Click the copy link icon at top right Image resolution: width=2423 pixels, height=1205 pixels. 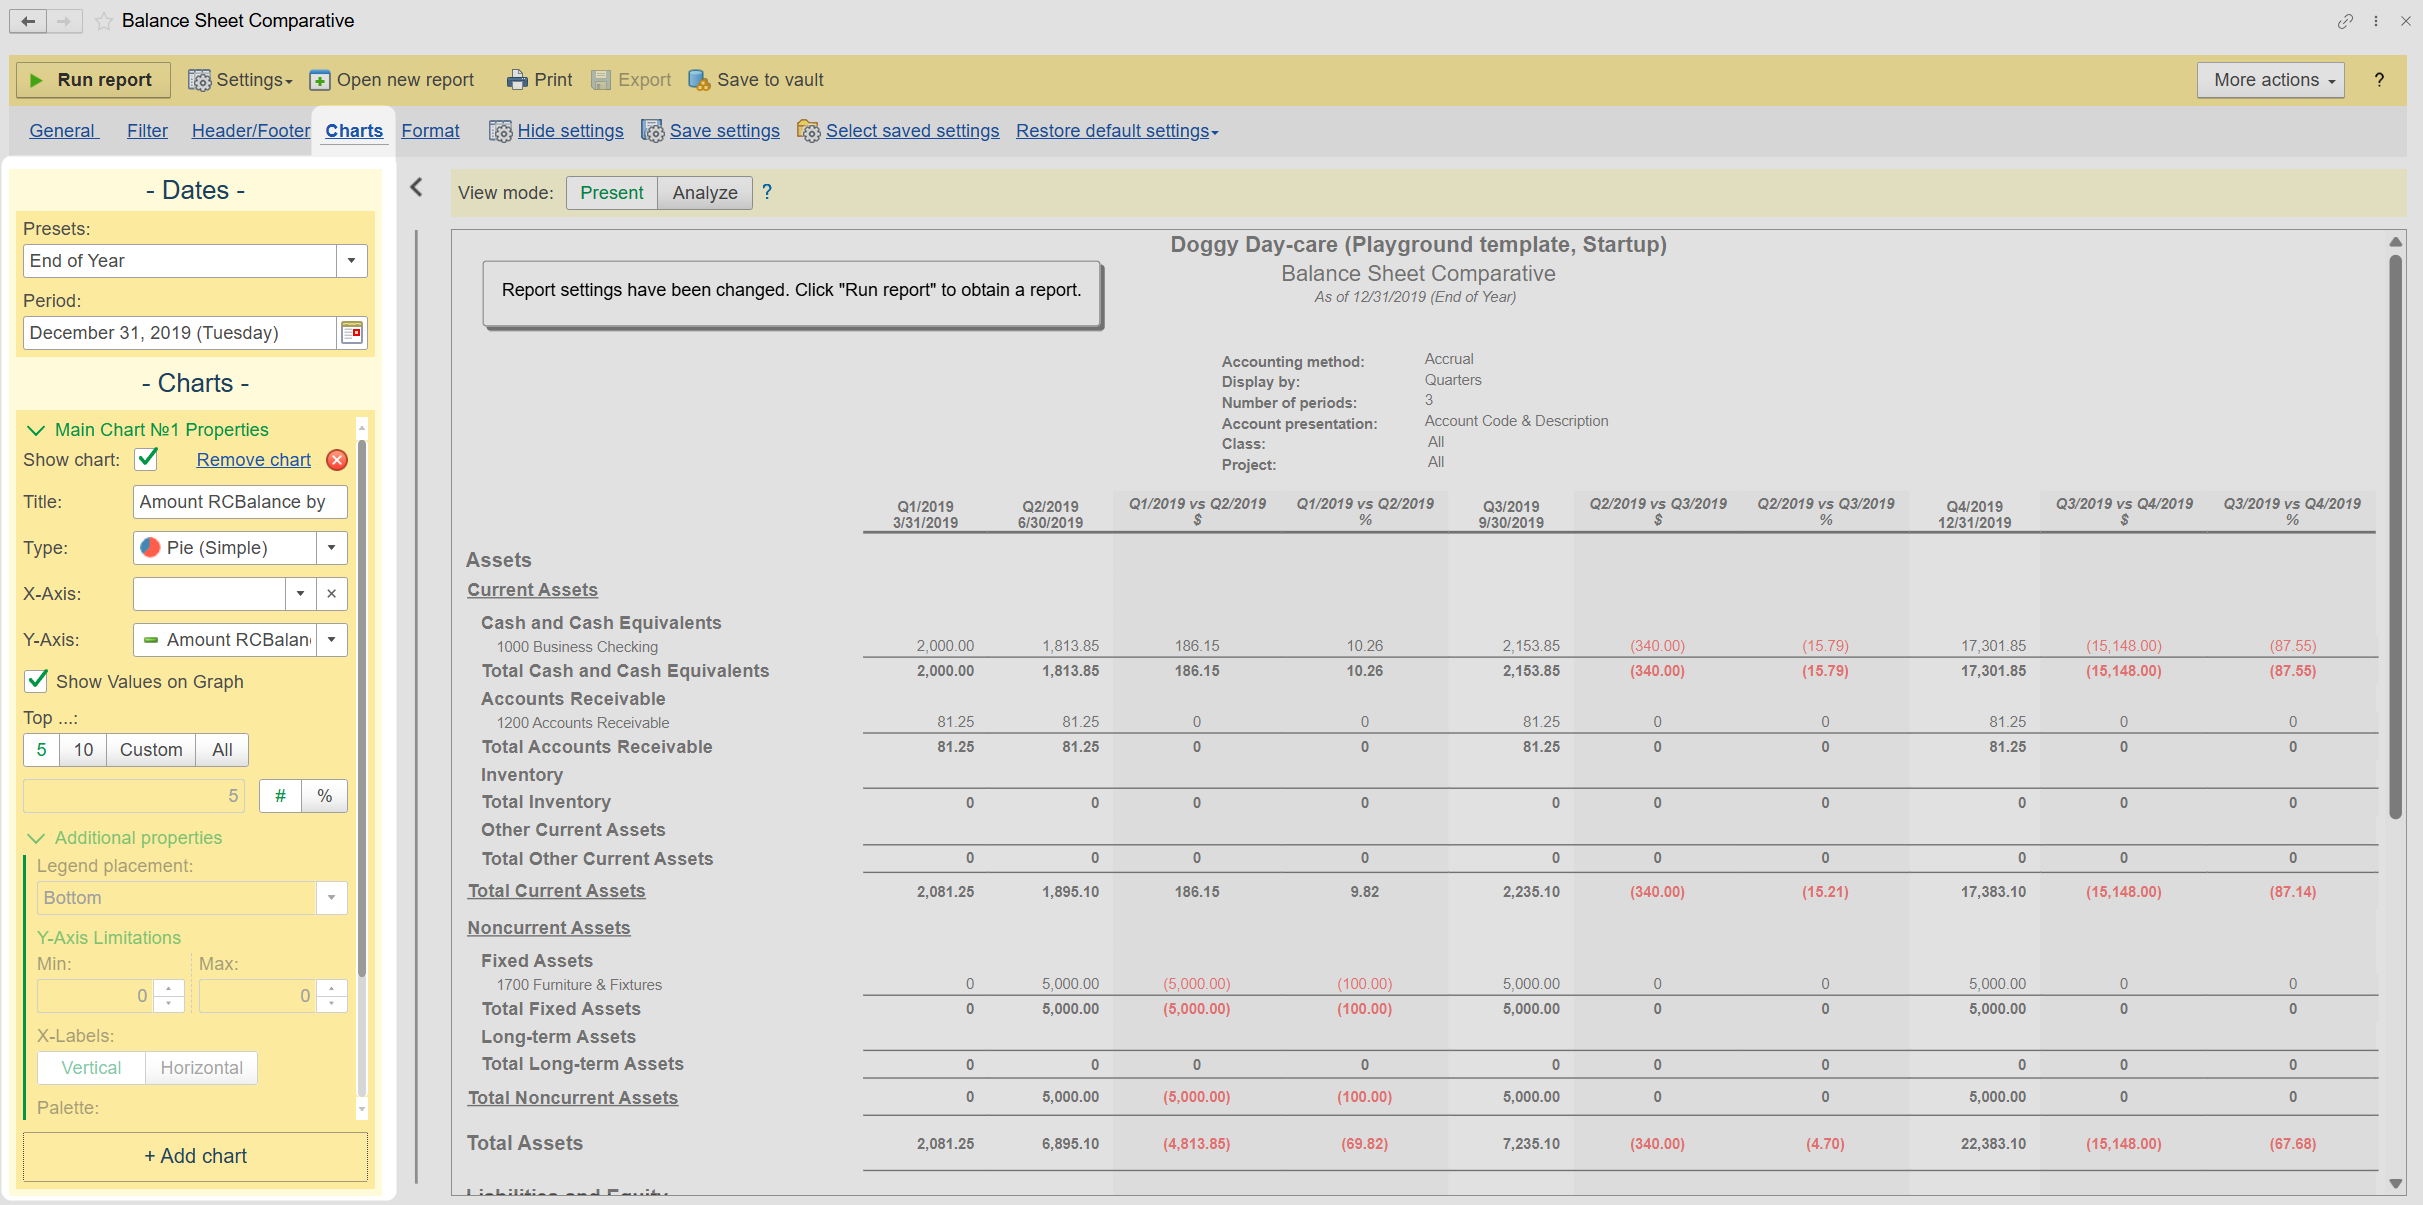point(2345,21)
